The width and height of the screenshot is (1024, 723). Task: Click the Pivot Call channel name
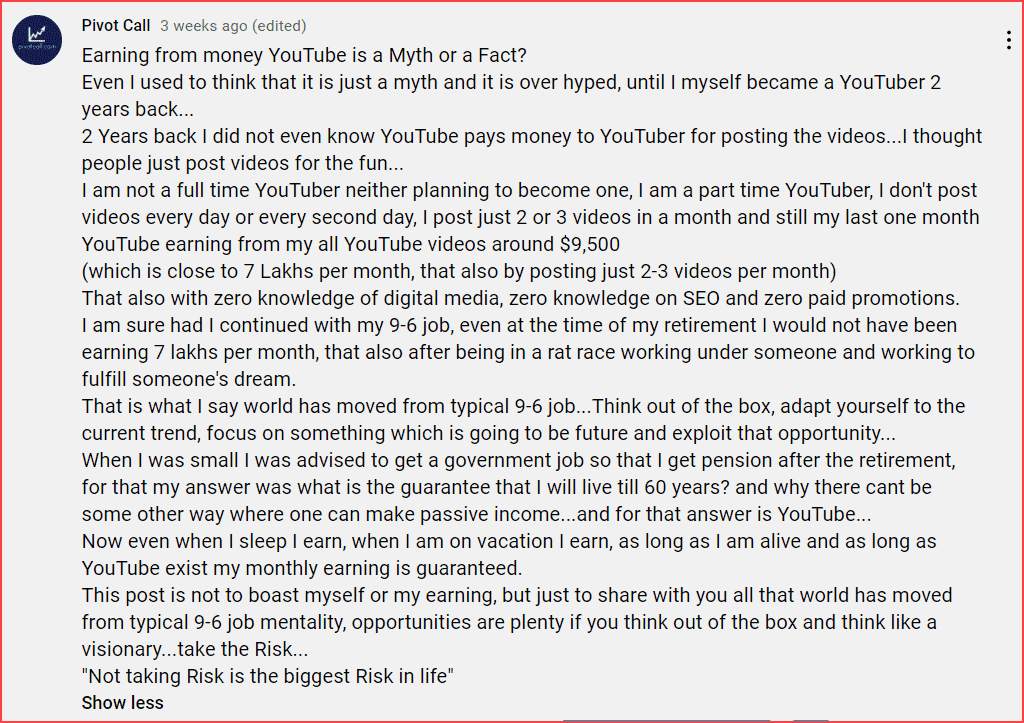tap(116, 26)
